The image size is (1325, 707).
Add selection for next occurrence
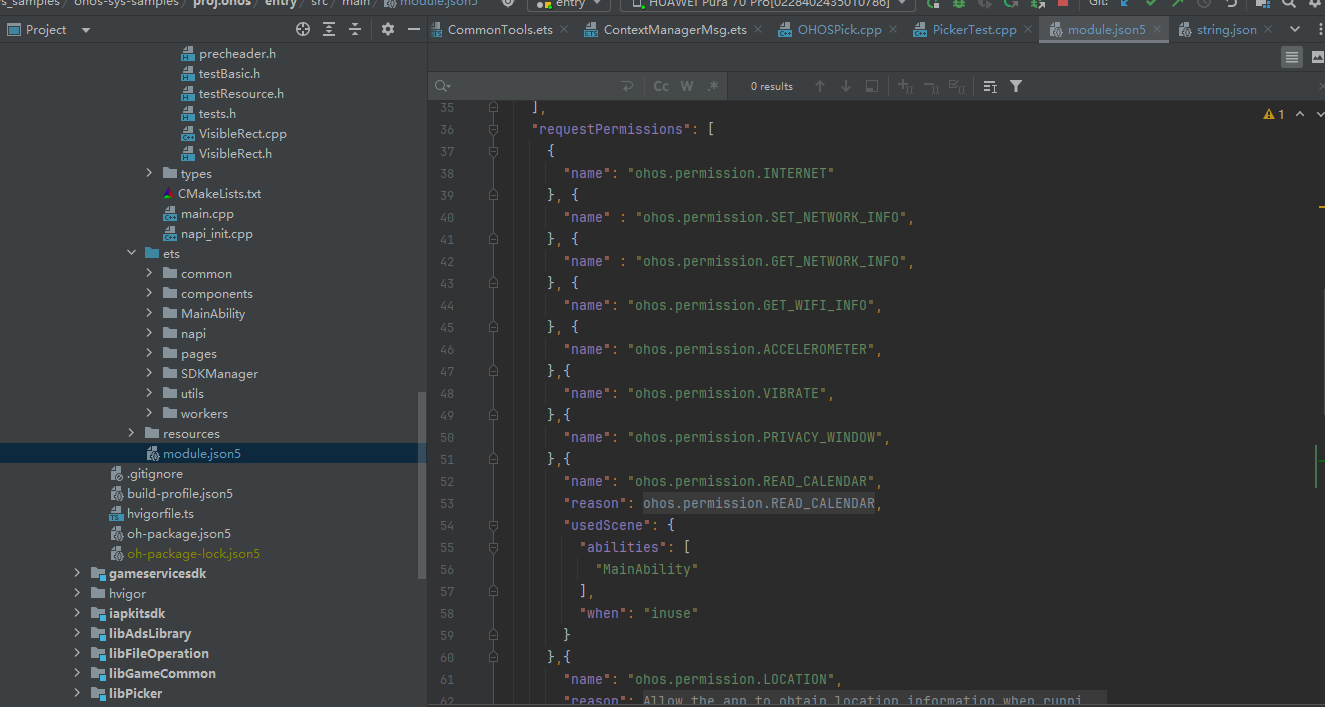pyautogui.click(x=905, y=87)
